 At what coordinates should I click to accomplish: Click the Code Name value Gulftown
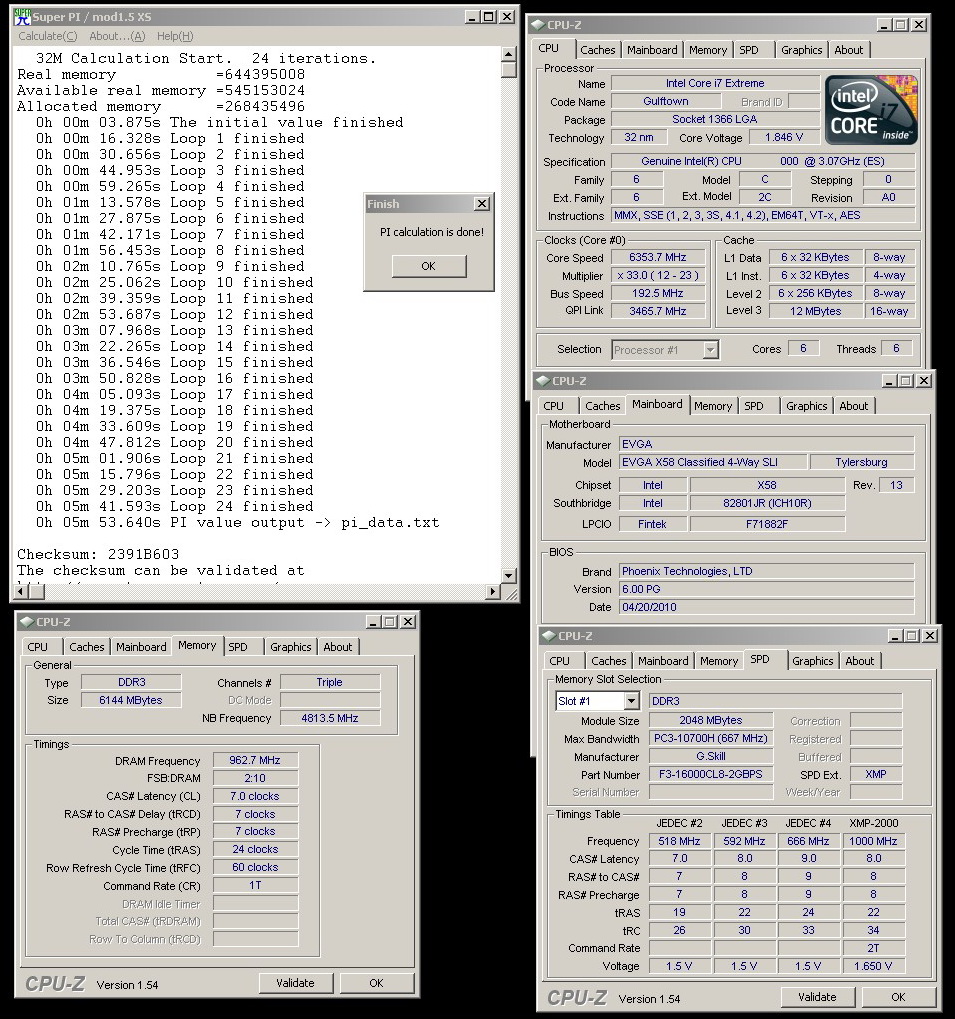(666, 101)
